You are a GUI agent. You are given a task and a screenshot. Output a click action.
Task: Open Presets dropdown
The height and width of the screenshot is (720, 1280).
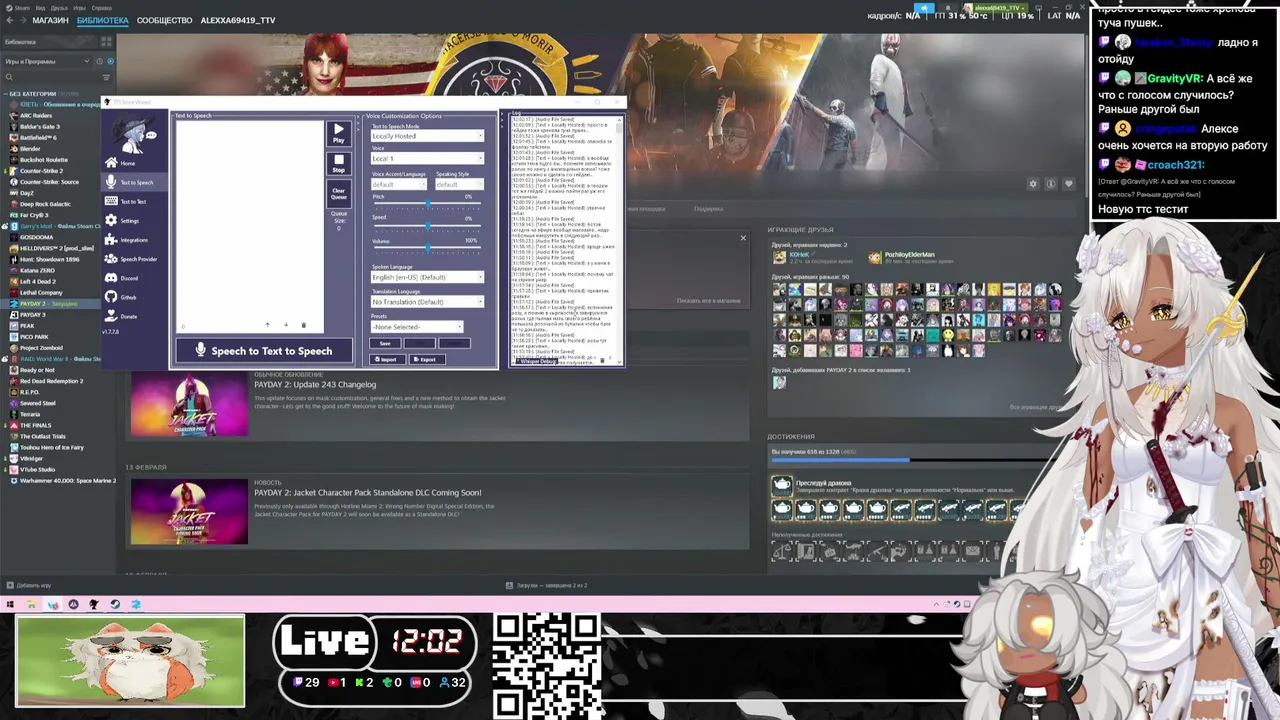coord(417,327)
